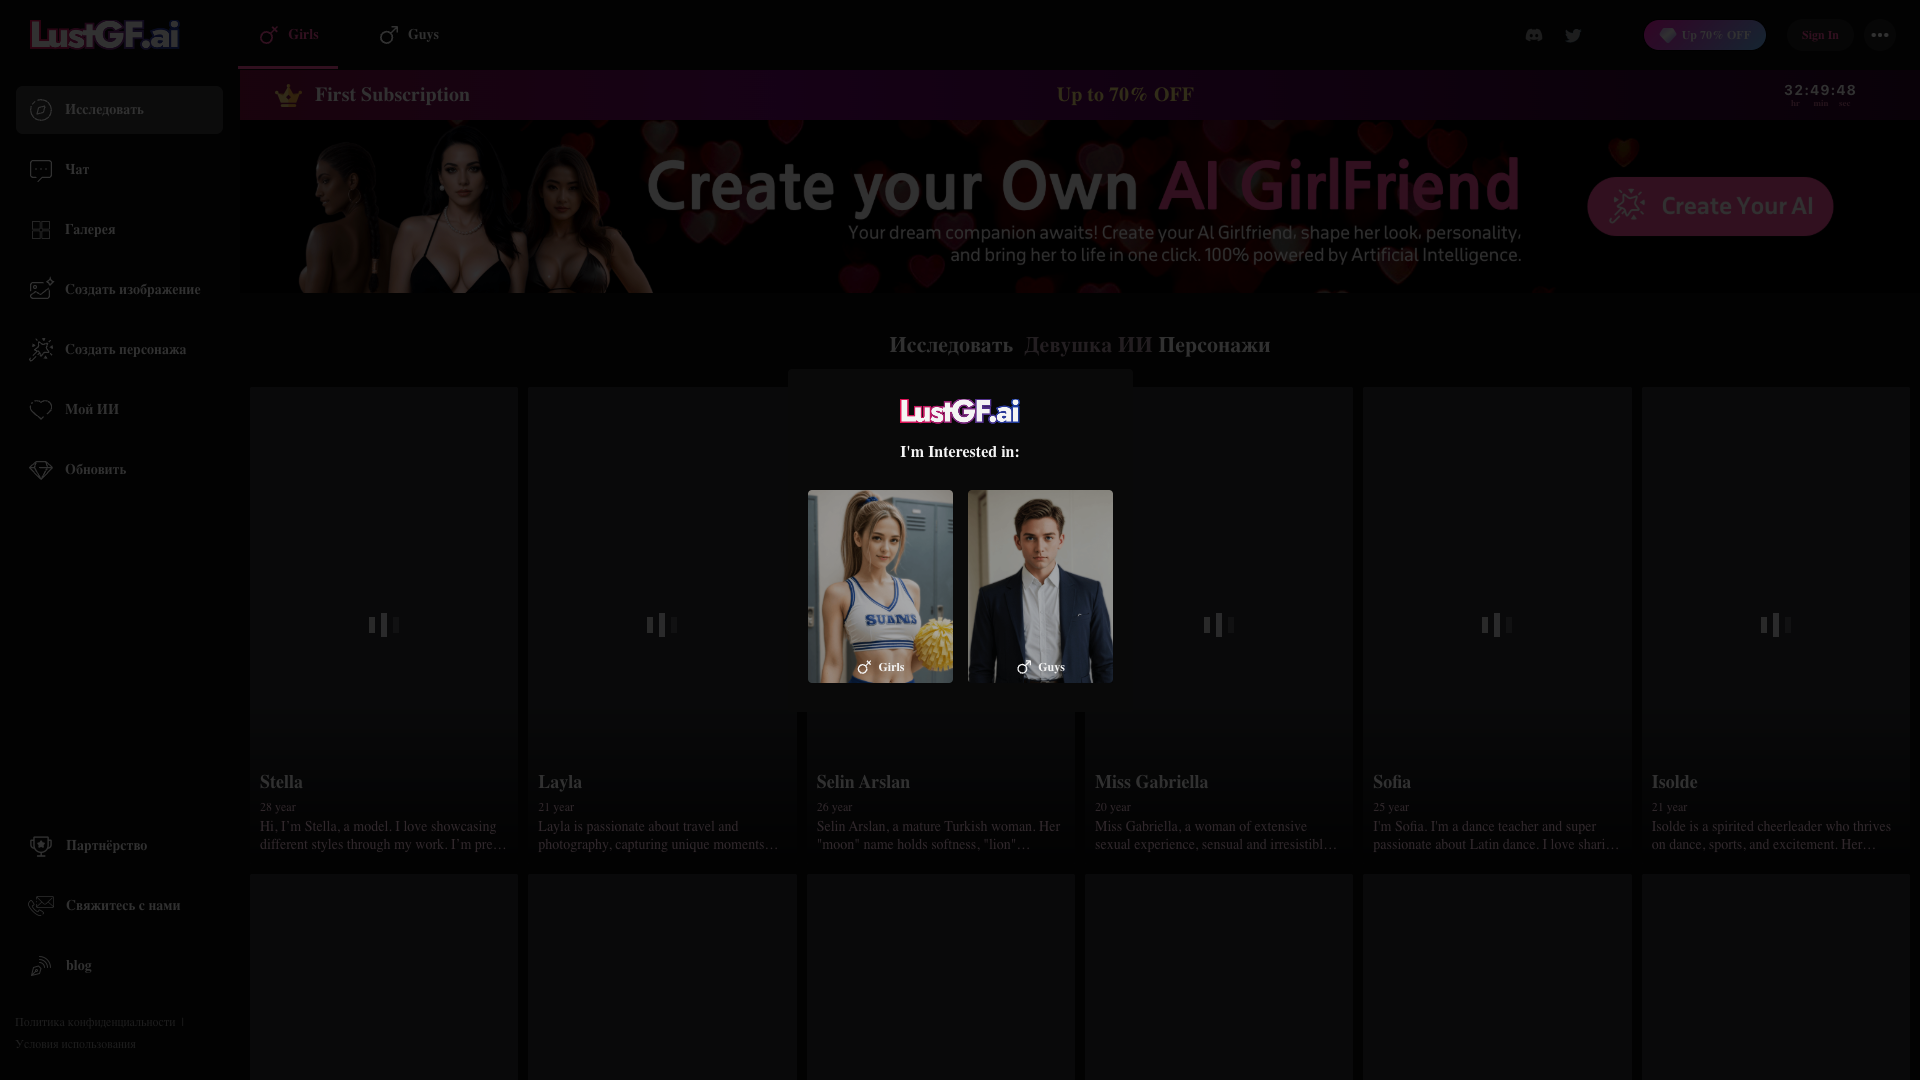The image size is (1920, 1080).
Task: Open the Layla character card
Action: [662, 624]
